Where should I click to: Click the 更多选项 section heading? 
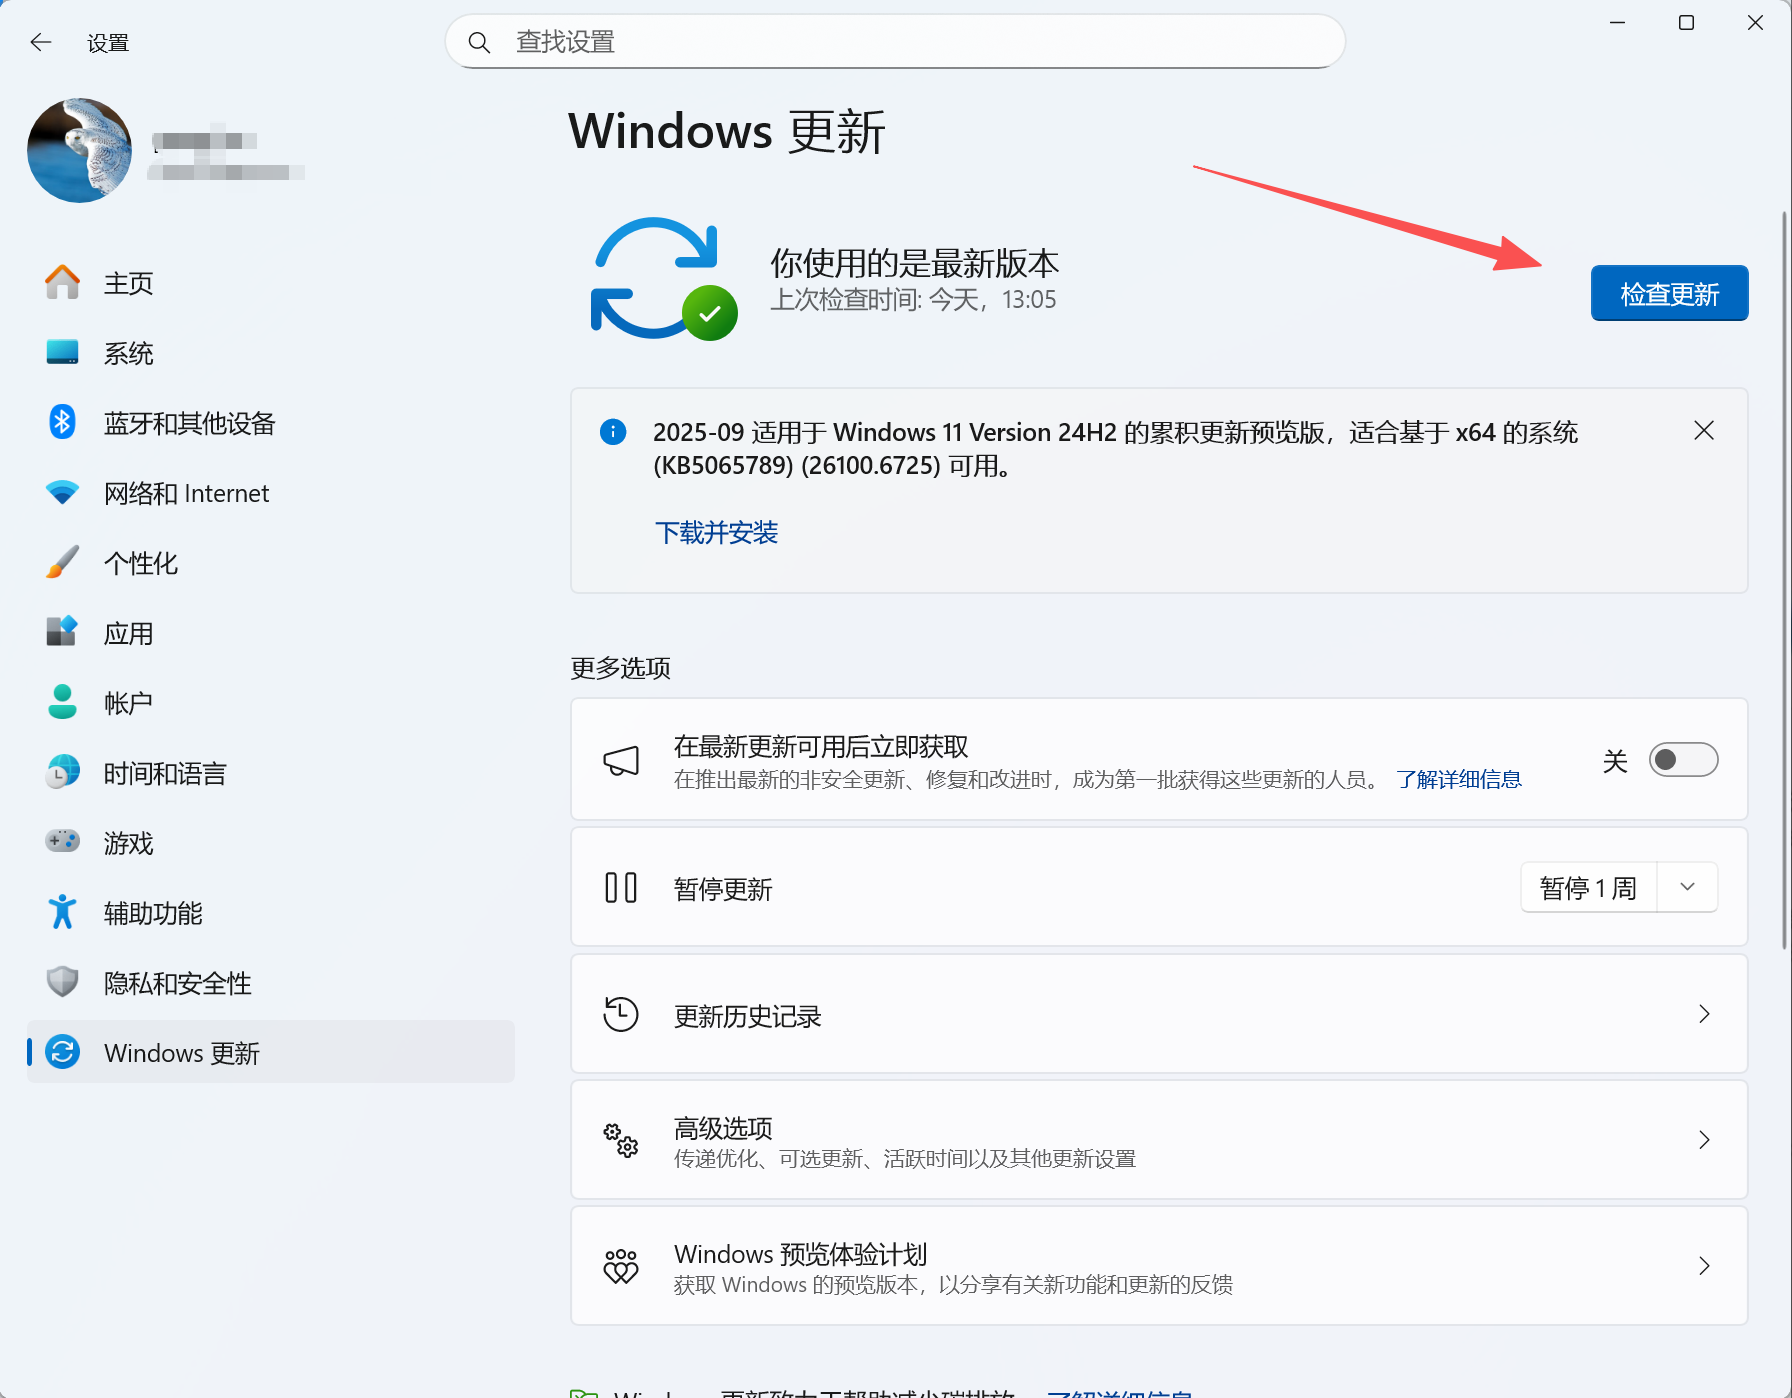[x=620, y=668]
